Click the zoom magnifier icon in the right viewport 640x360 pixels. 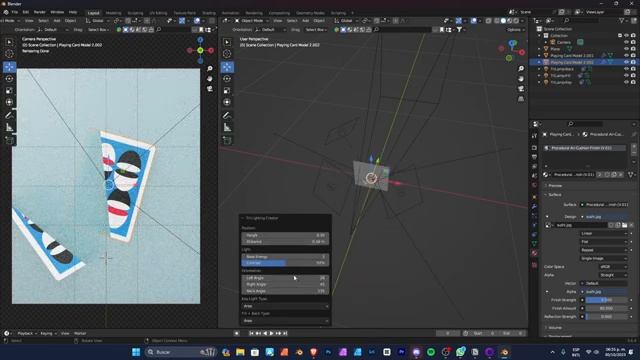521,69
